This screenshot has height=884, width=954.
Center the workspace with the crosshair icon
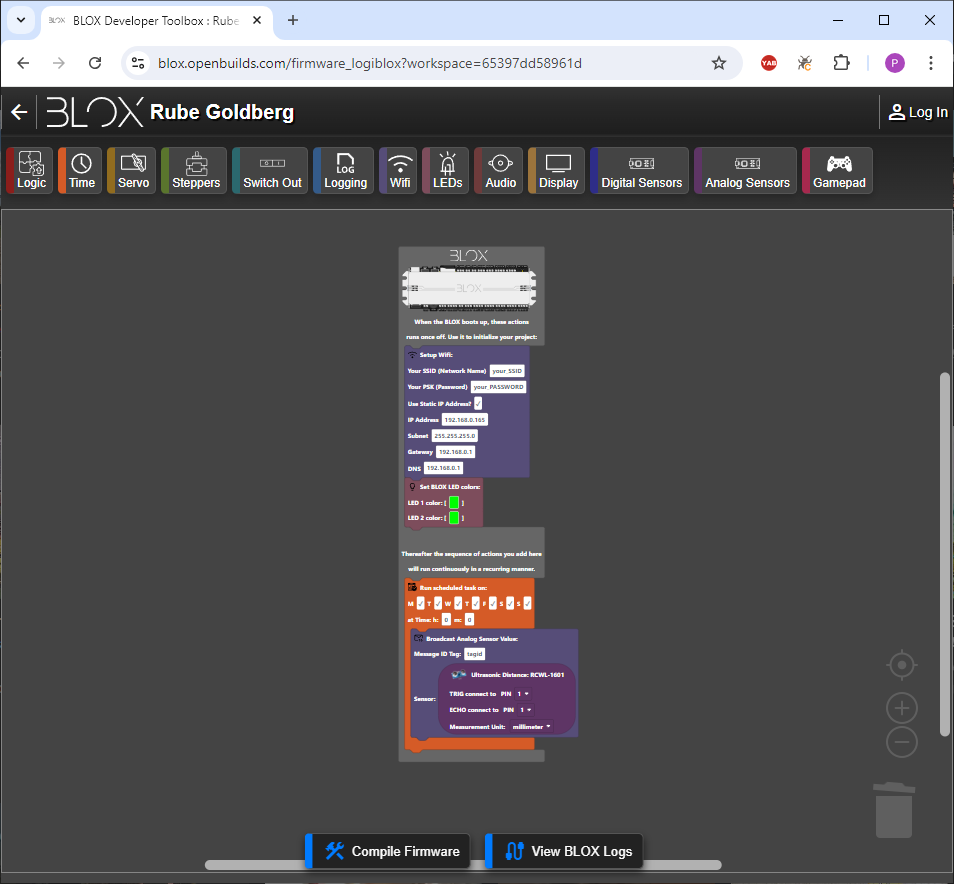click(902, 665)
